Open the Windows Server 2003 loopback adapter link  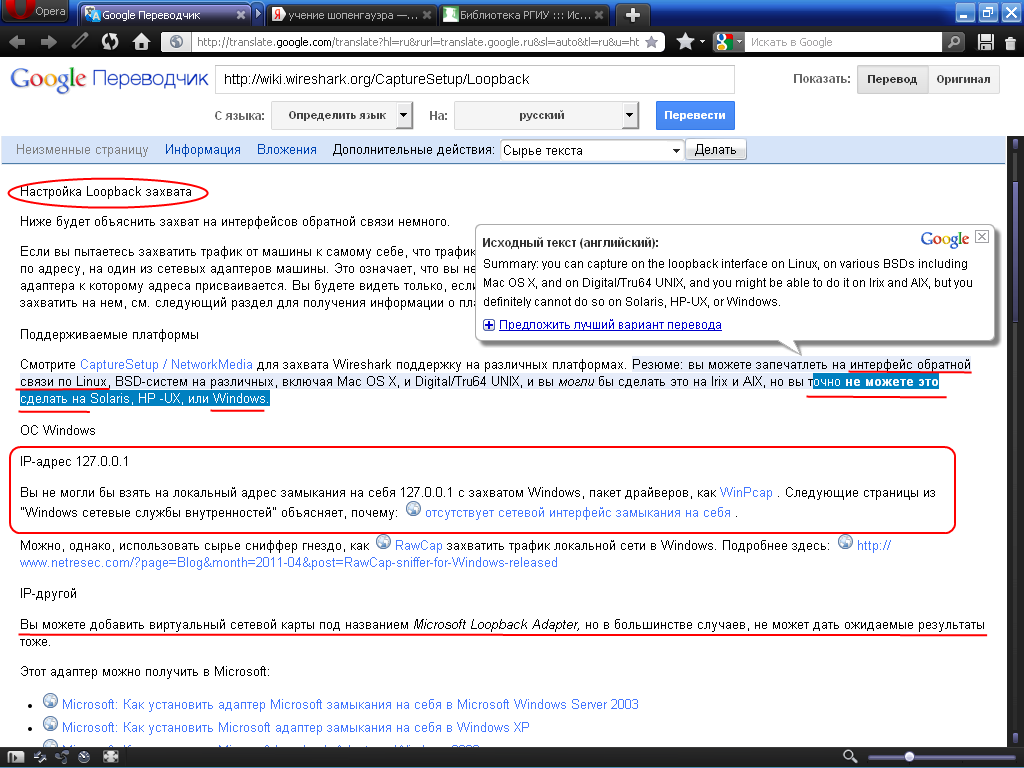pyautogui.click(x=350, y=704)
